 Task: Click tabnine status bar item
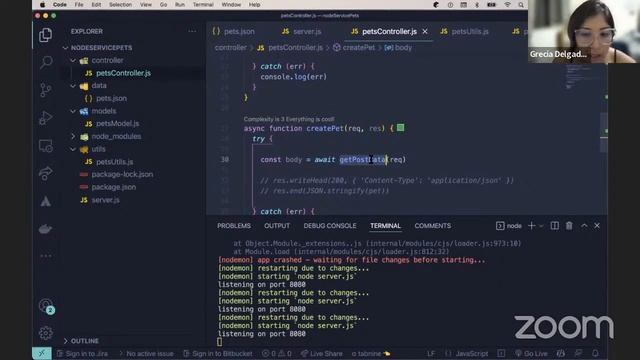tap(371, 353)
